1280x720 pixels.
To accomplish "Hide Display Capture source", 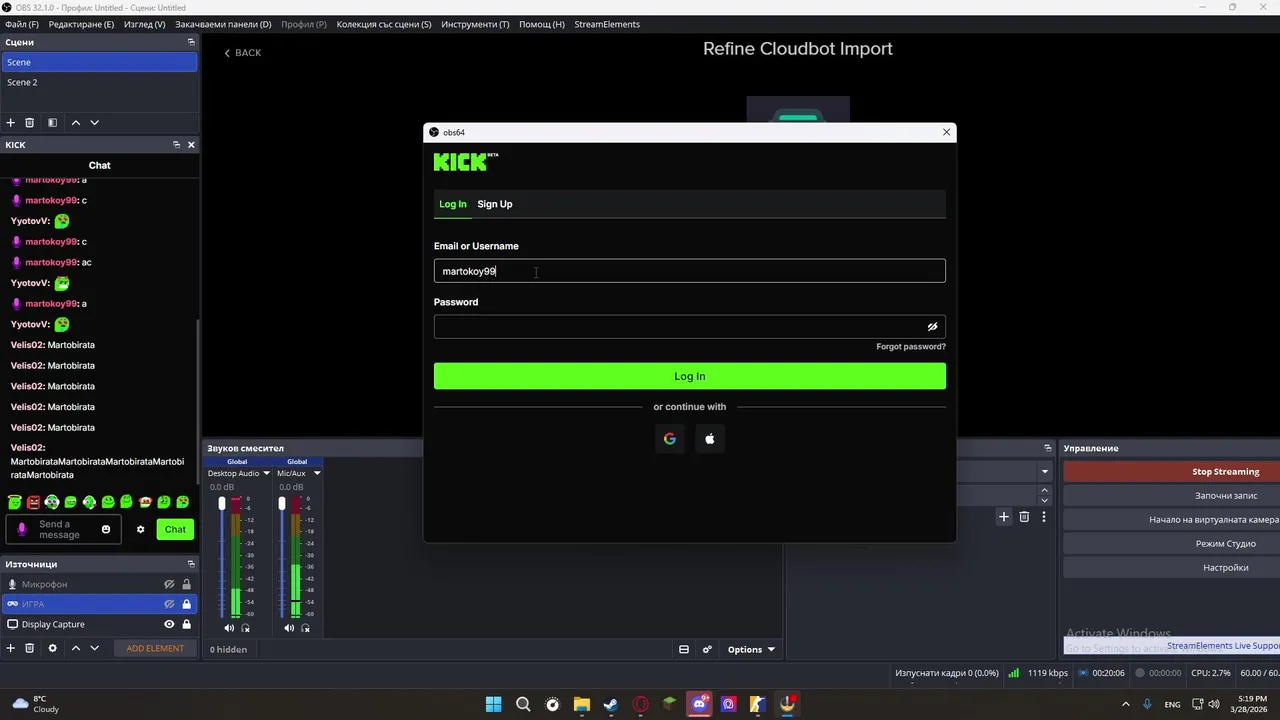I will click(x=169, y=624).
